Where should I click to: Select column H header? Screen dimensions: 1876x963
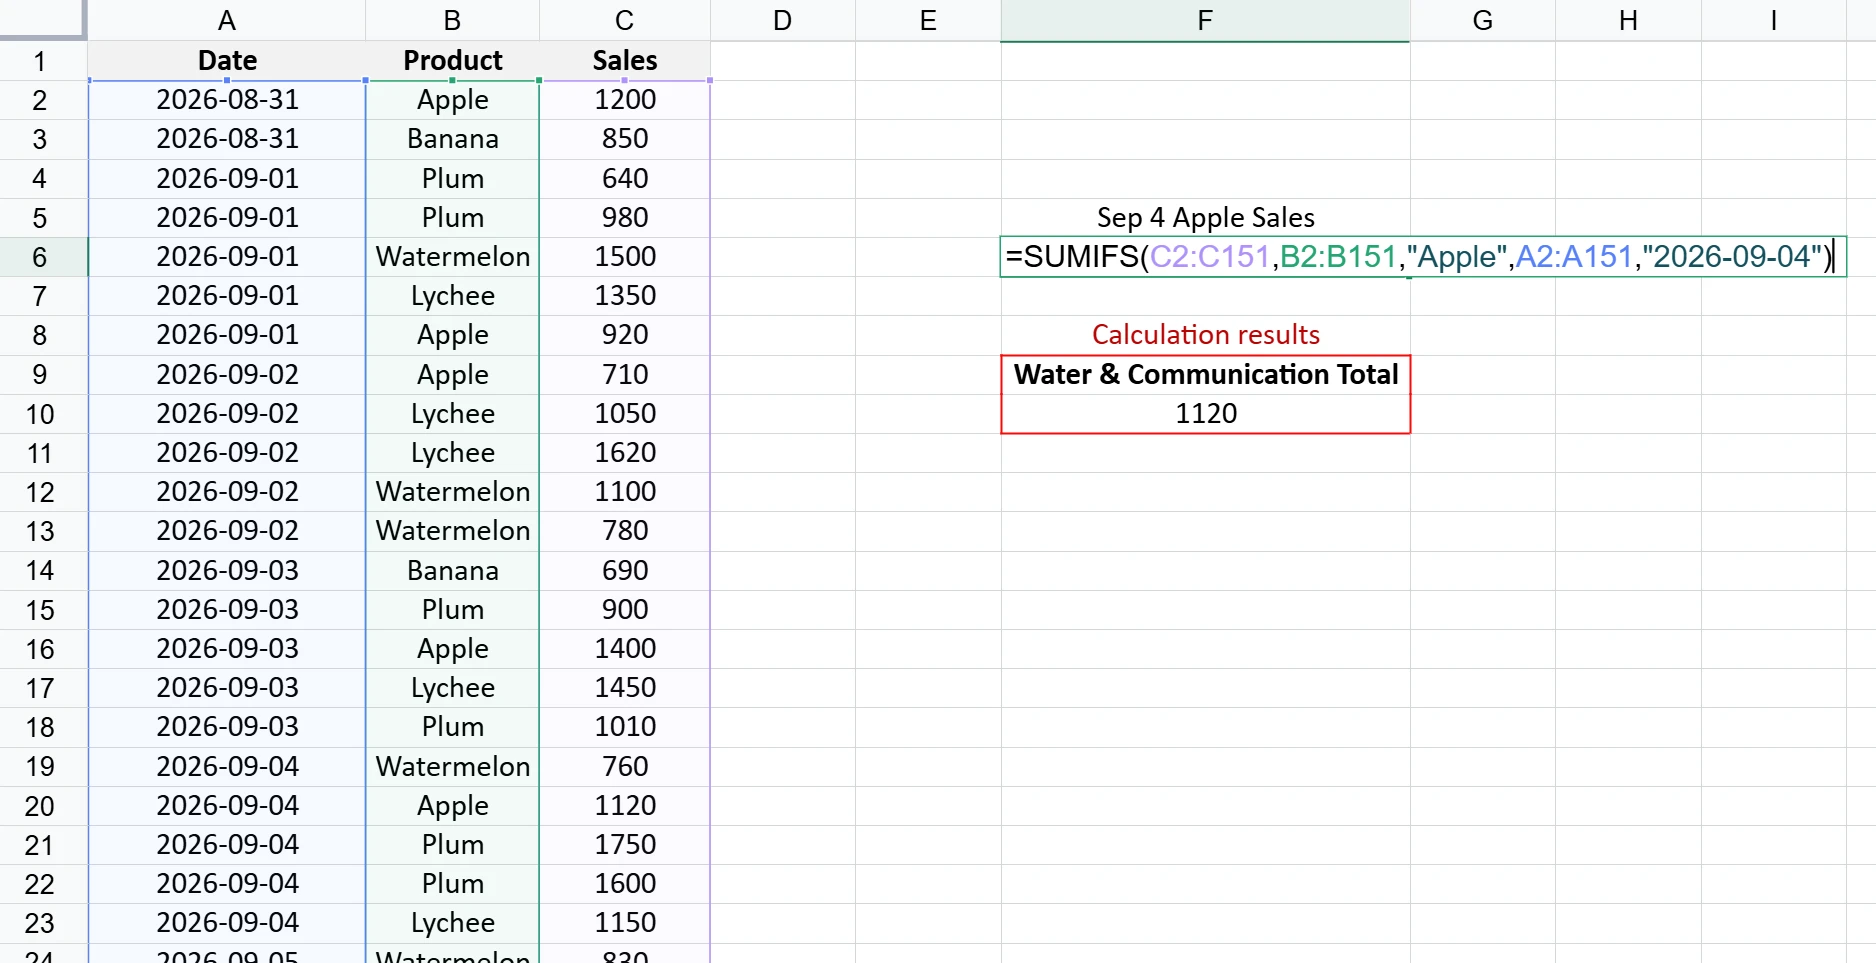click(x=1628, y=20)
